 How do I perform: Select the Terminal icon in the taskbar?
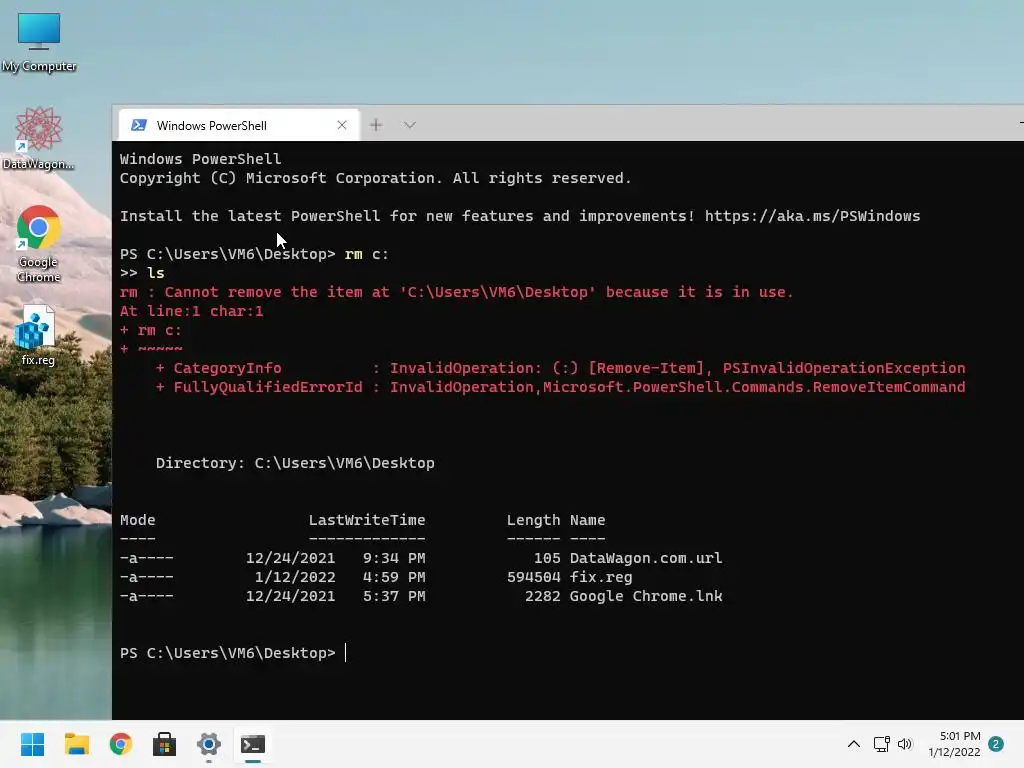253,744
